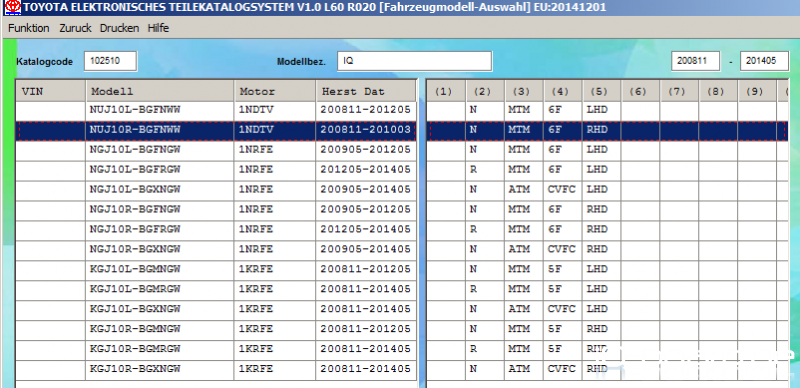Select model row NGJ10R-BGXNGW
The height and width of the screenshot is (388, 800).
tap(216, 250)
